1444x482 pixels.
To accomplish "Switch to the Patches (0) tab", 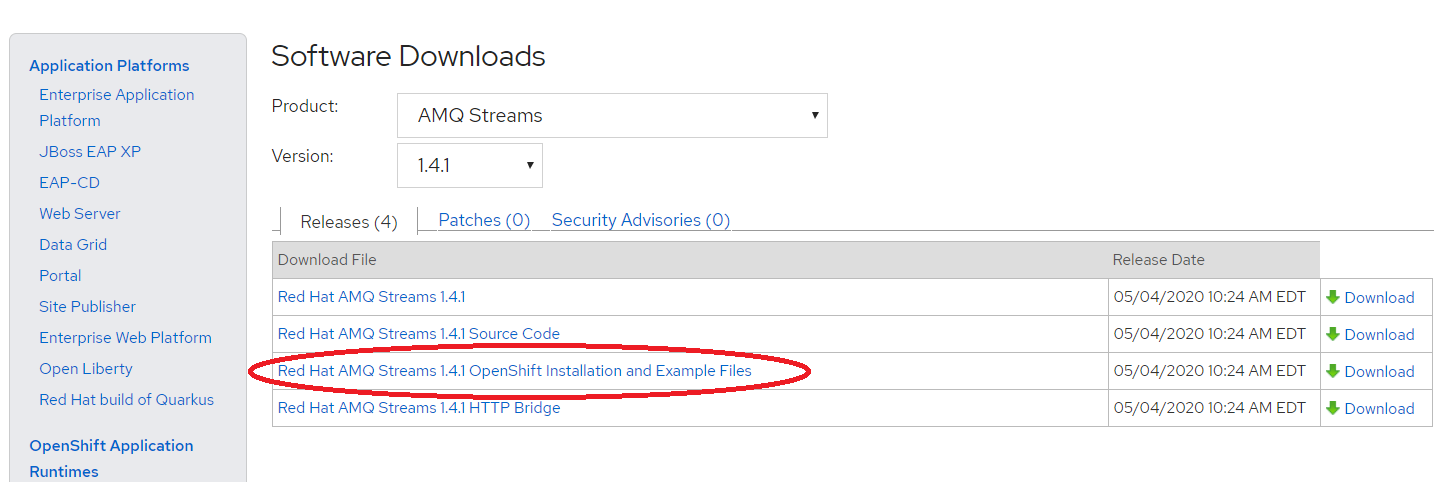I will pyautogui.click(x=484, y=220).
